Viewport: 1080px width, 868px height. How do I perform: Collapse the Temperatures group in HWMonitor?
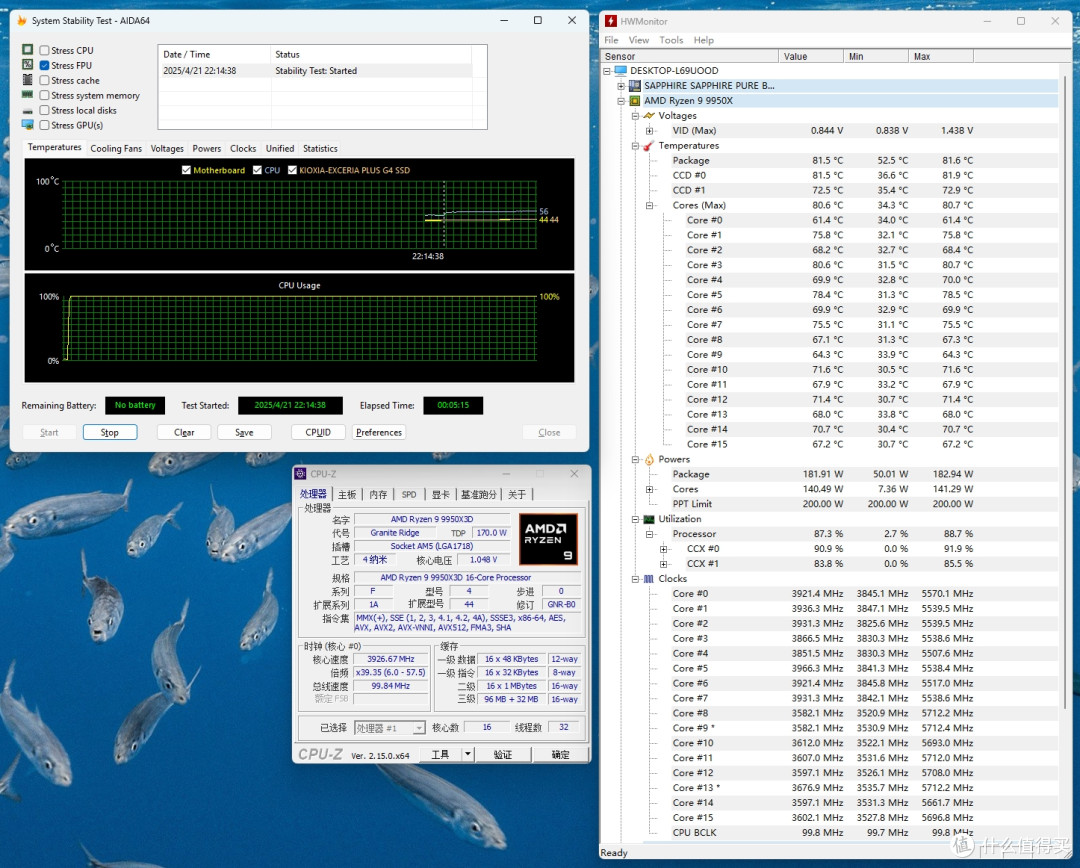(x=635, y=146)
